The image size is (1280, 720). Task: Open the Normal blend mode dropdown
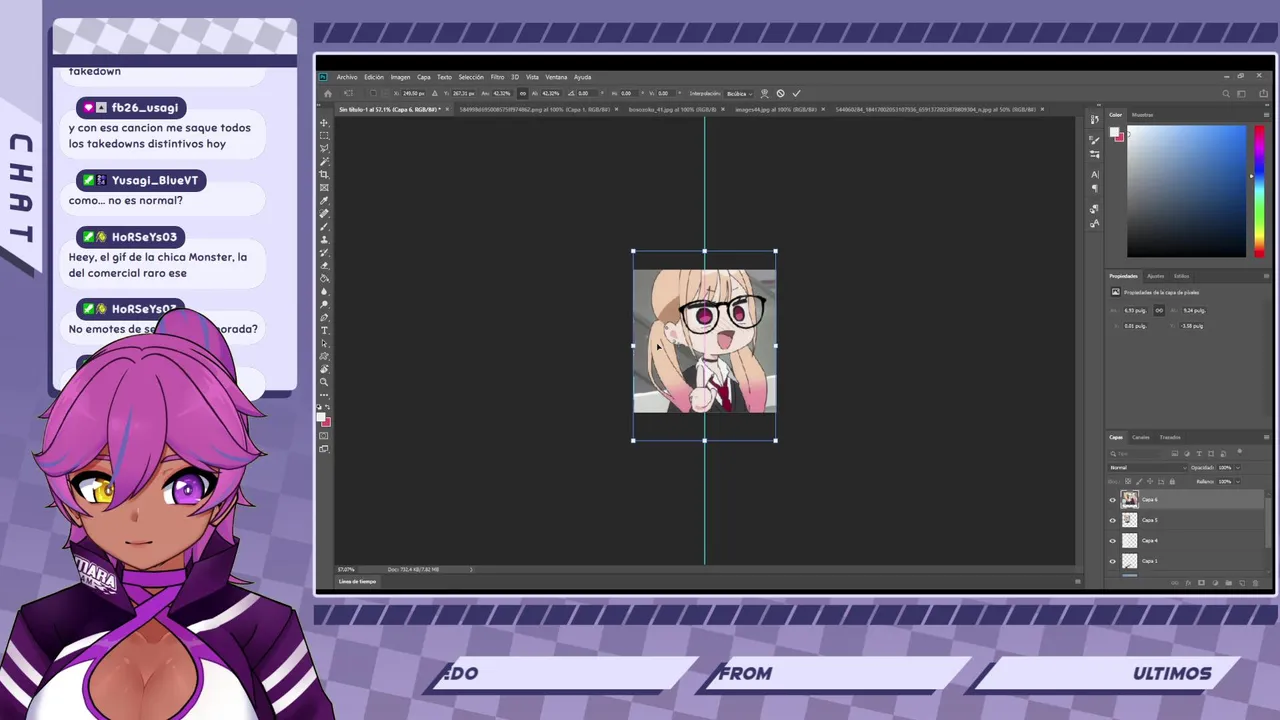coord(1148,468)
